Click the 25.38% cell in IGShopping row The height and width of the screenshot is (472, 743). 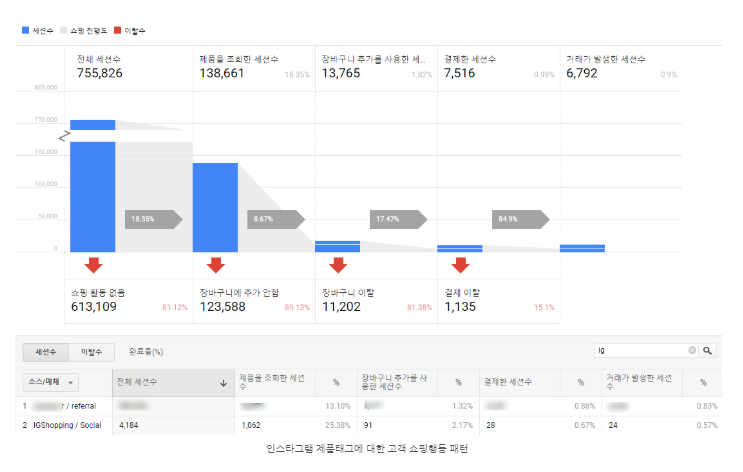point(338,426)
